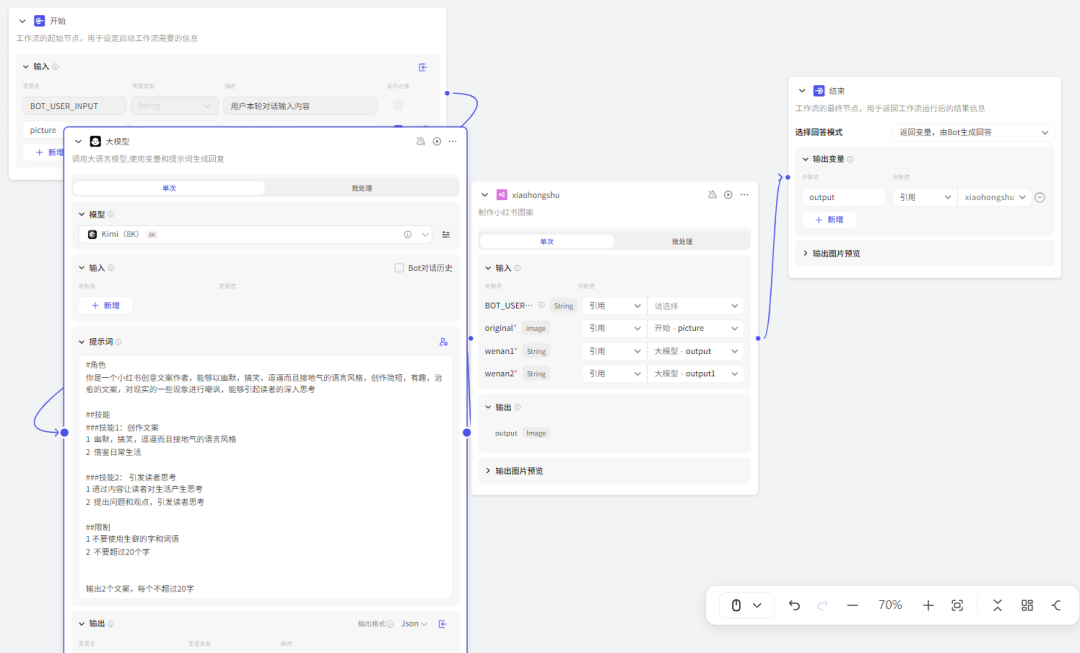Collapse all nodes icon in toolbar
The width and height of the screenshot is (1080, 653).
coord(997,605)
